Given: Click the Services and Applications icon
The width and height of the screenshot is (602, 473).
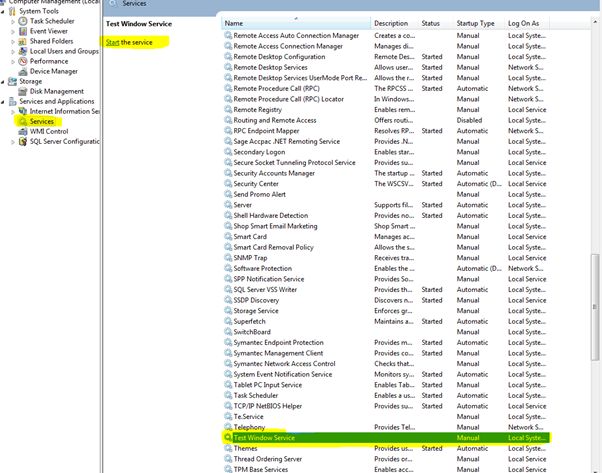Looking at the screenshot, I should click(13, 101).
